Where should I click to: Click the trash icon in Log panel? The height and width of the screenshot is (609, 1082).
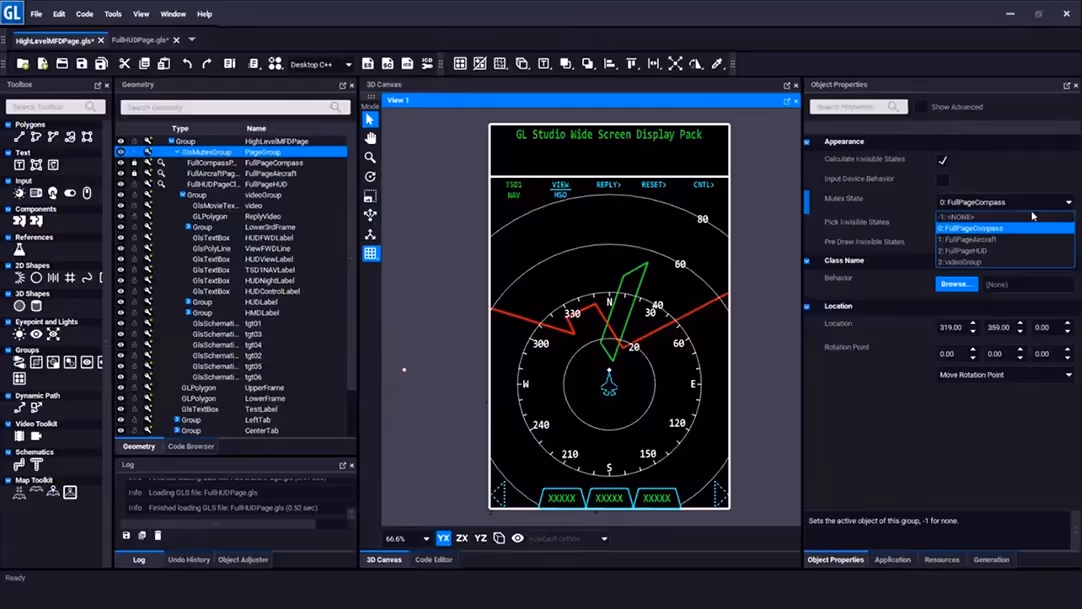click(x=158, y=535)
